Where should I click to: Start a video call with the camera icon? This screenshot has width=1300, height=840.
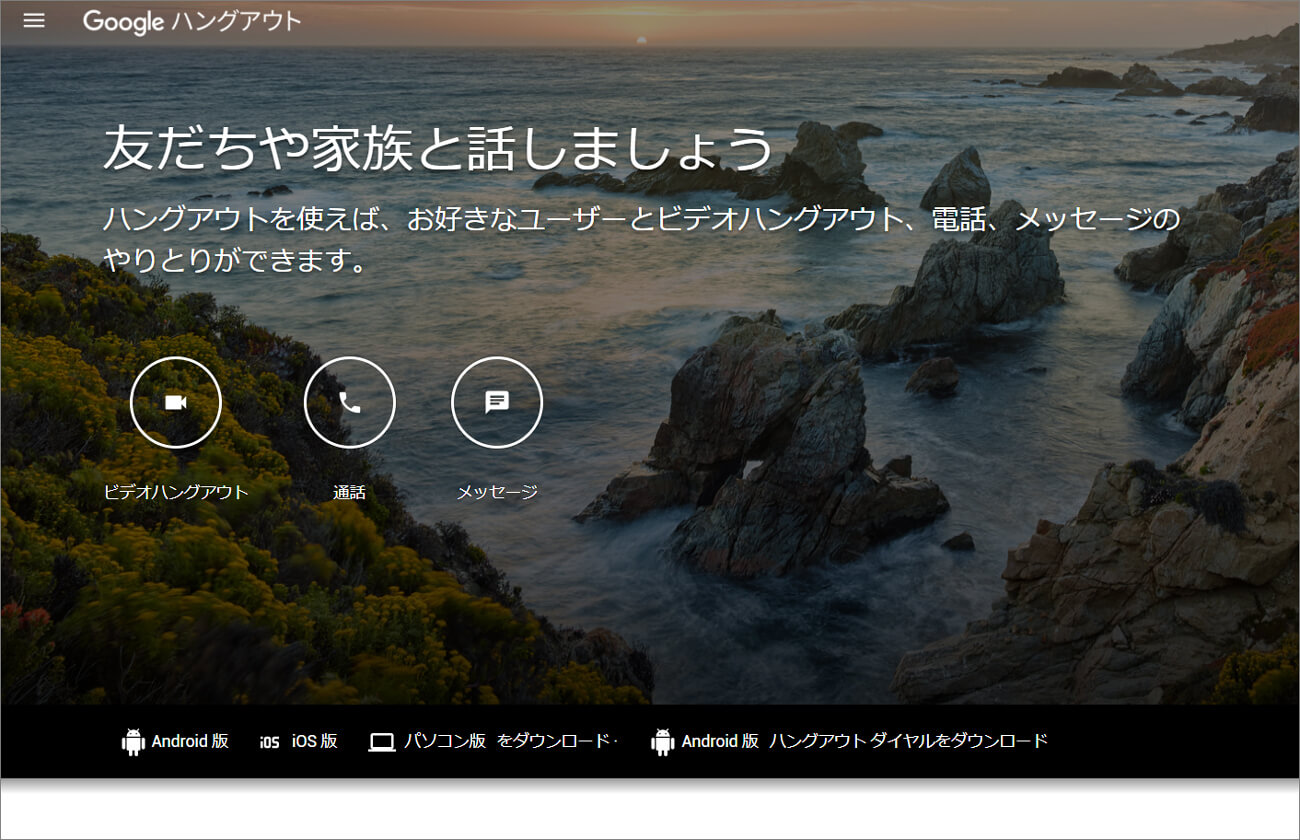pos(176,402)
